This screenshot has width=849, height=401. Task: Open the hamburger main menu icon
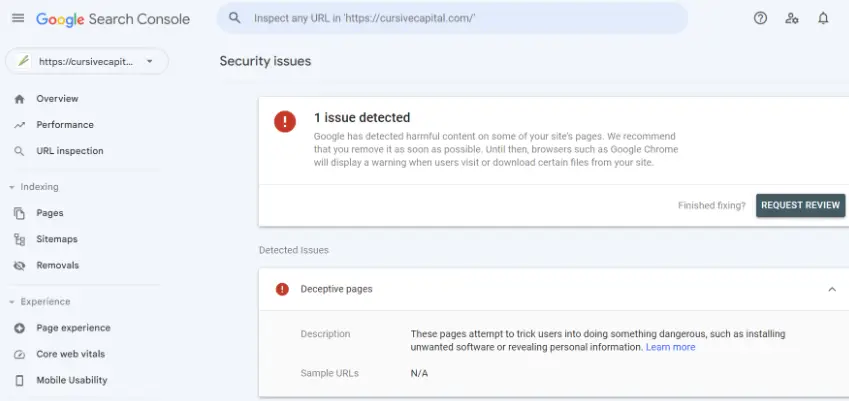[x=17, y=19]
